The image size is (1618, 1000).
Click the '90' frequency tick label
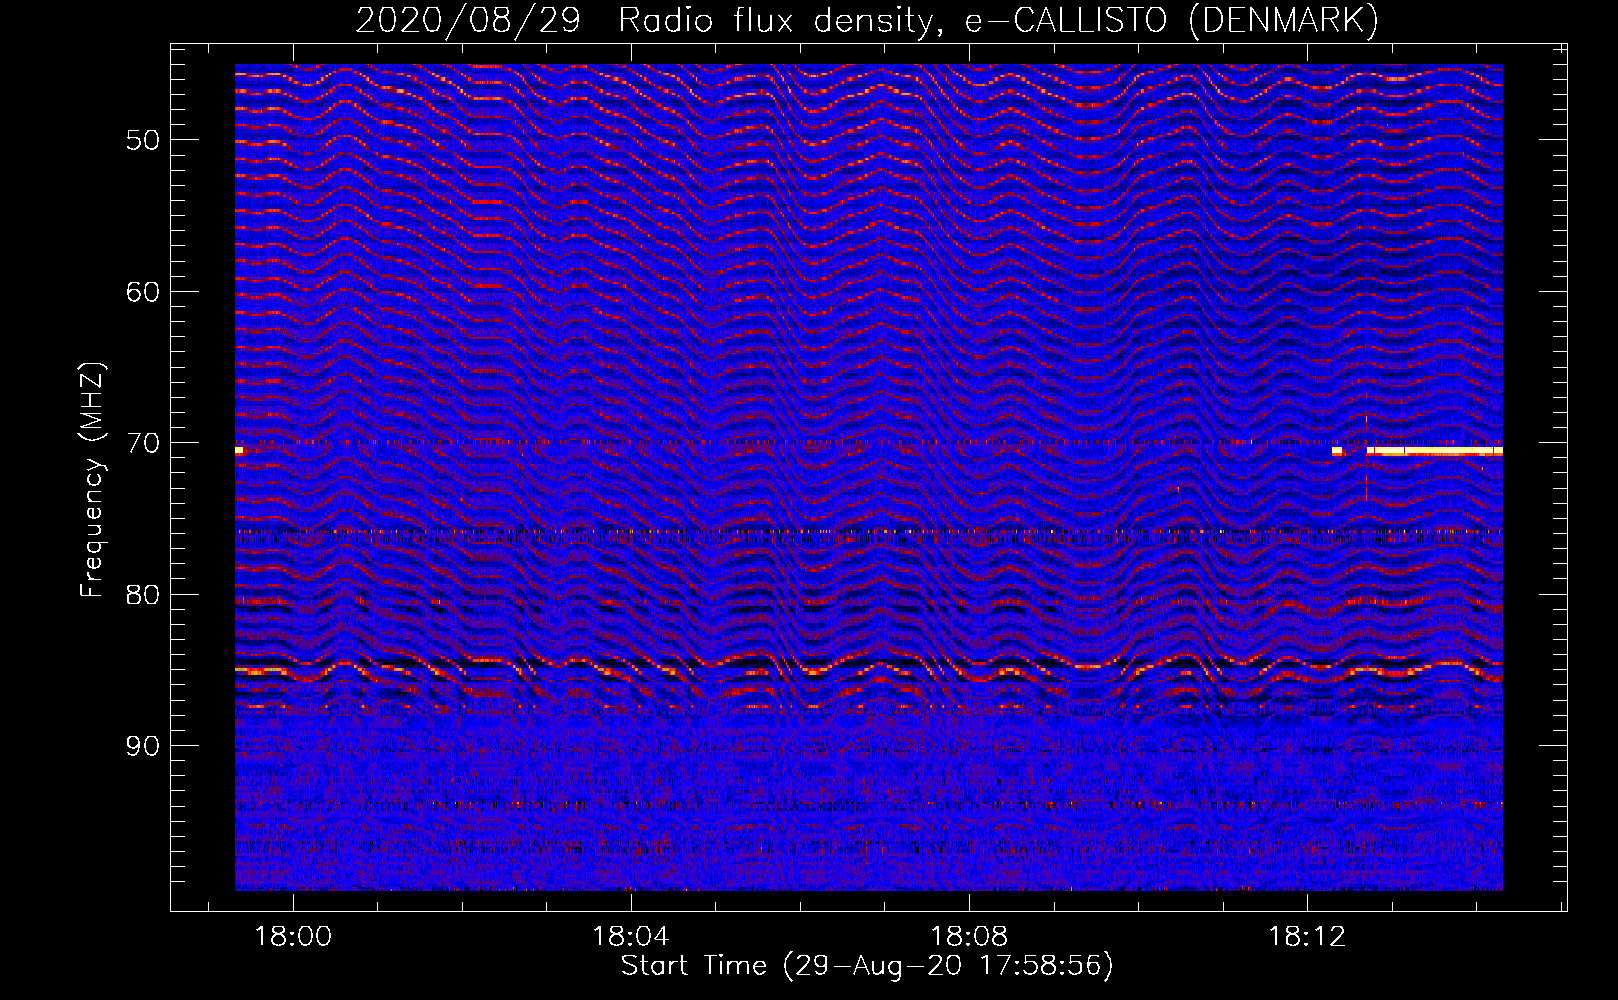coord(143,746)
